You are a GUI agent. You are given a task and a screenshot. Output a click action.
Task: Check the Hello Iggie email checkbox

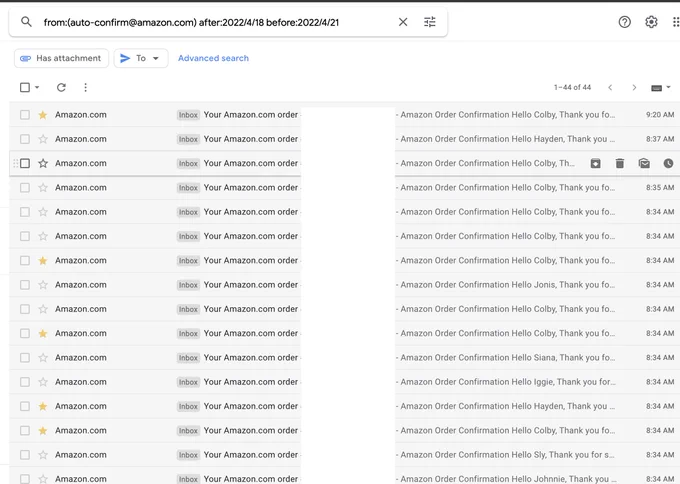(25, 382)
